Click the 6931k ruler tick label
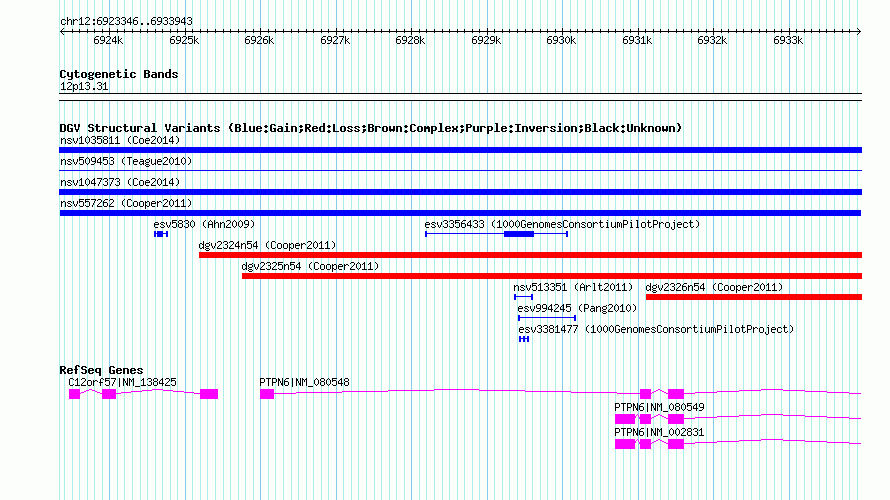Viewport: 890px width, 500px height. (x=637, y=40)
